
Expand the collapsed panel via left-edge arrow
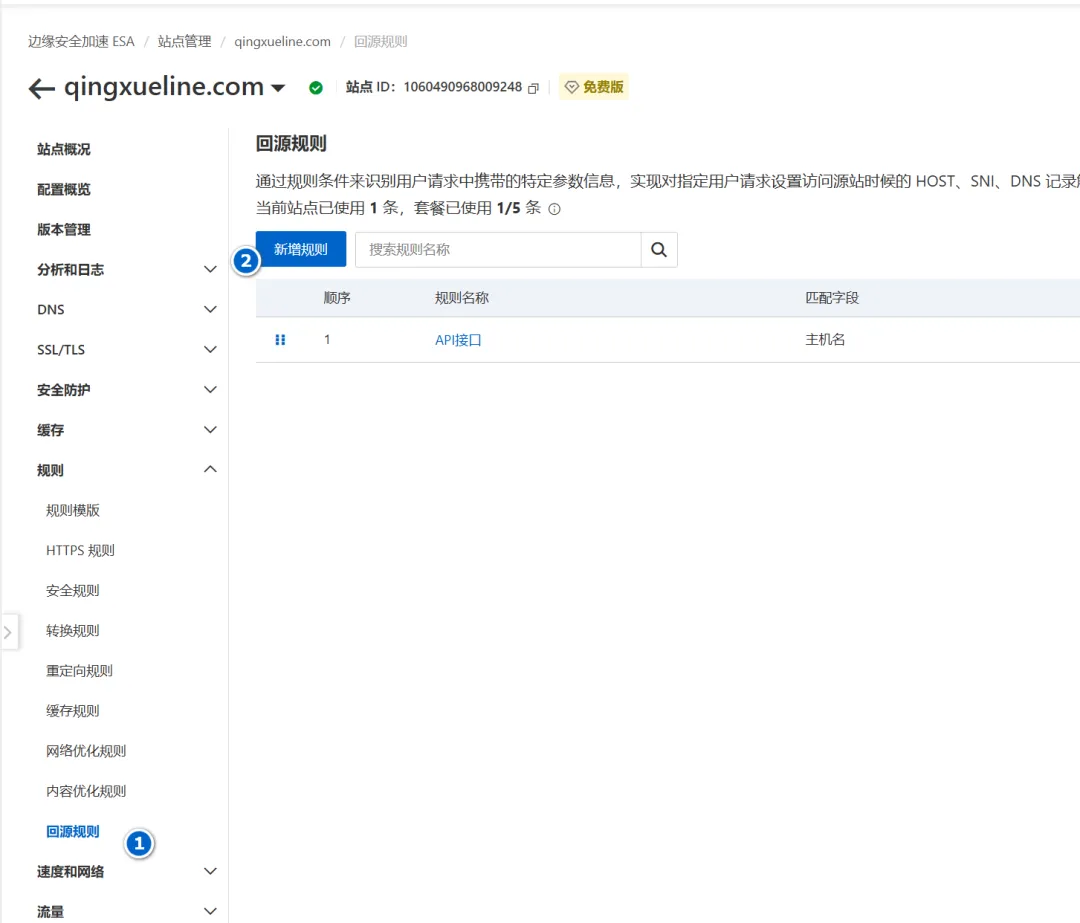(x=10, y=631)
